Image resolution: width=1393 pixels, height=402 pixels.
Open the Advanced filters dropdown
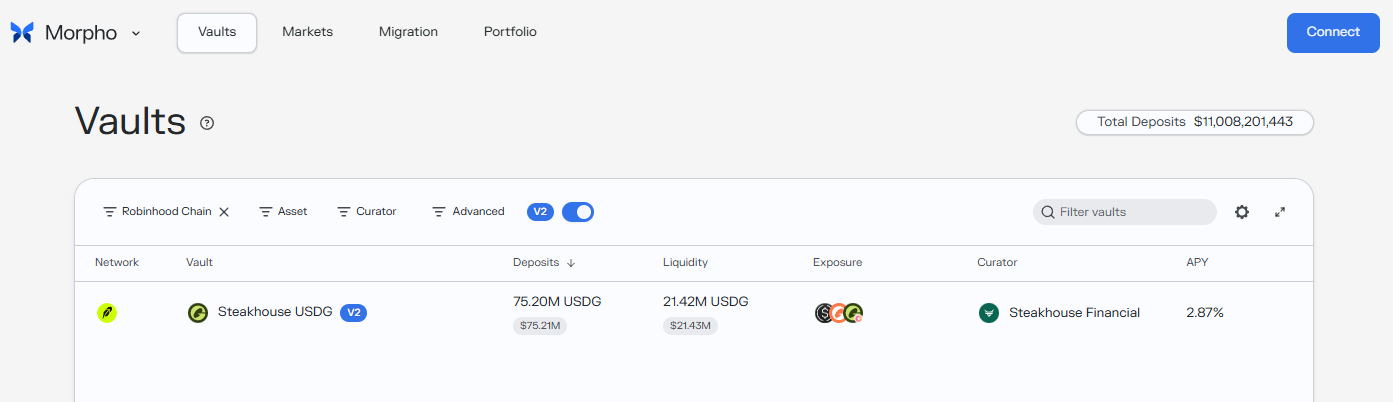tap(468, 212)
